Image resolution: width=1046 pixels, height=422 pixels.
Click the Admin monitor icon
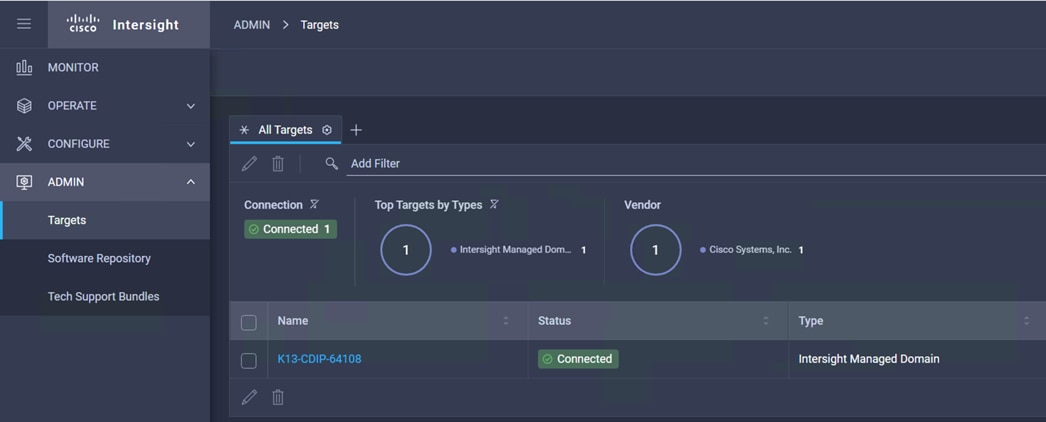pos(24,182)
